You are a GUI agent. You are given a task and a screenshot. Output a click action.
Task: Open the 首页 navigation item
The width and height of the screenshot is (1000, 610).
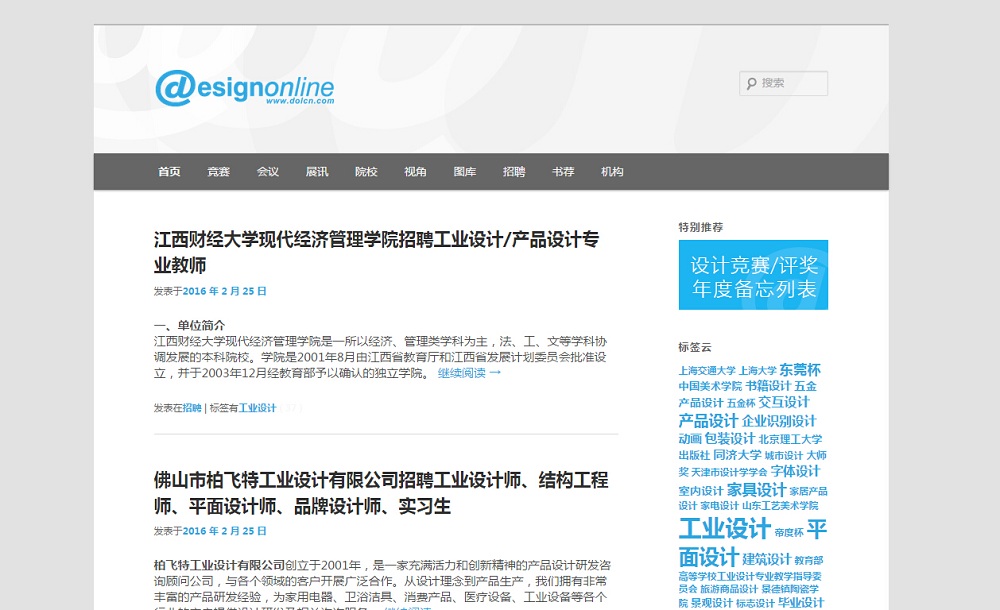(169, 172)
